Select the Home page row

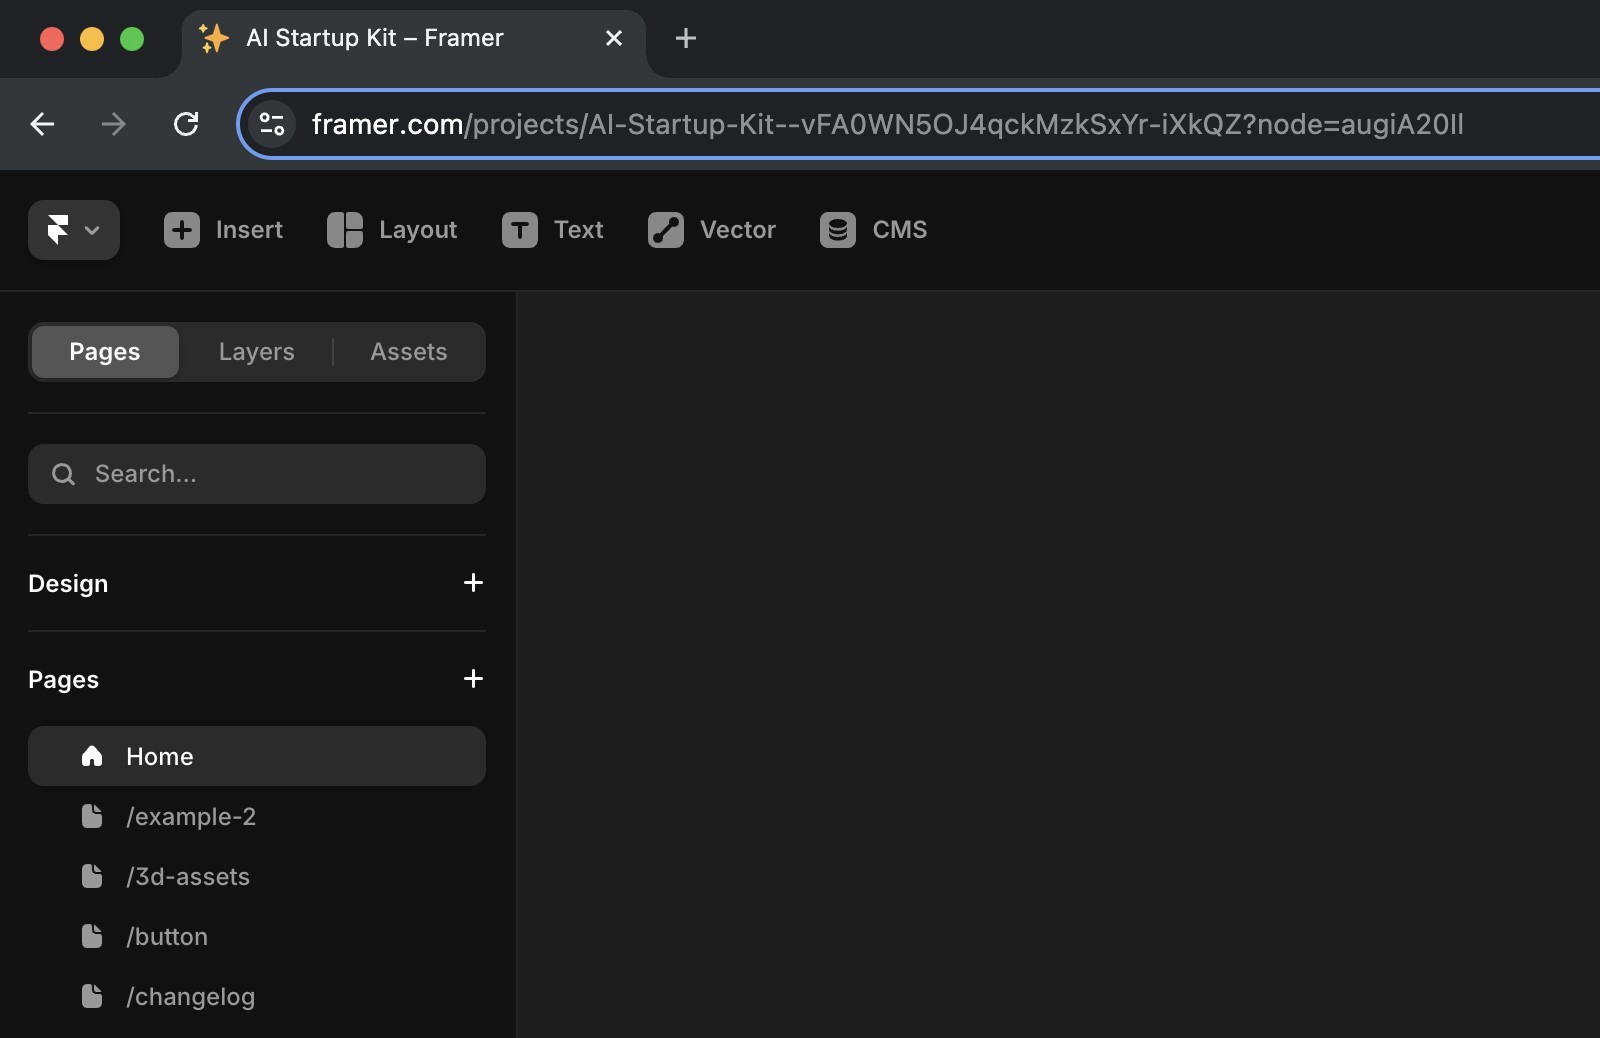point(257,756)
